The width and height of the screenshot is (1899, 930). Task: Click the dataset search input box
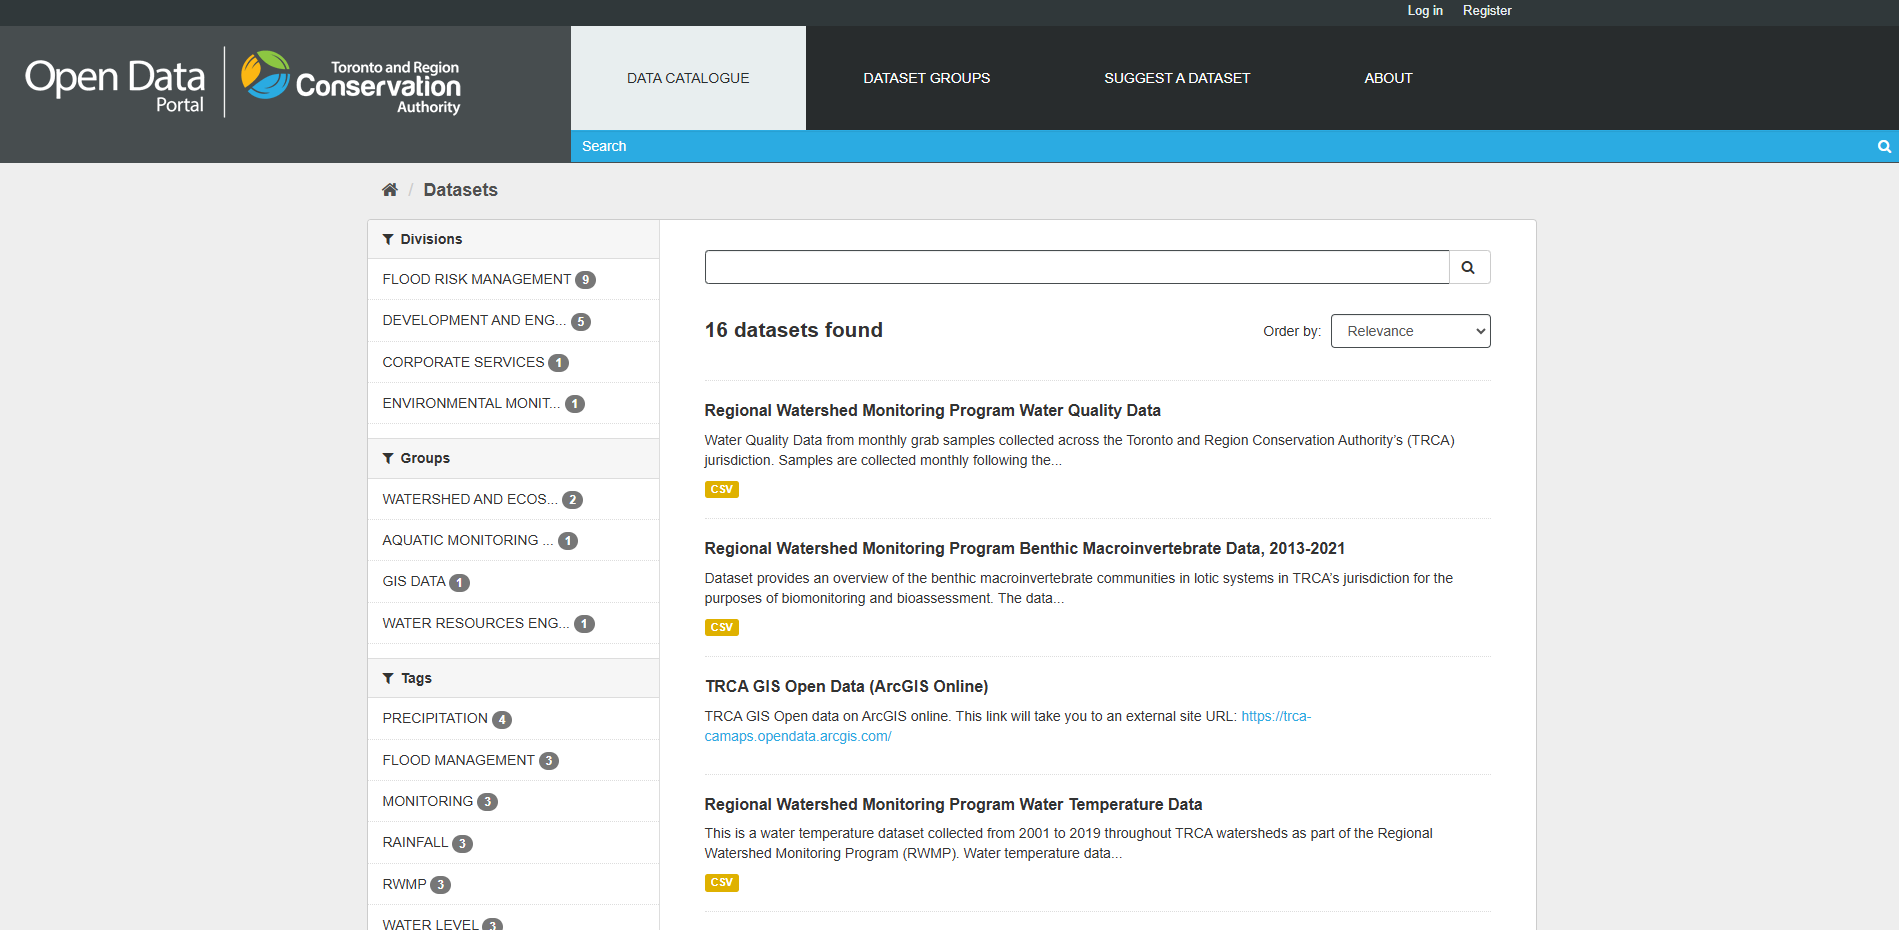1077,267
